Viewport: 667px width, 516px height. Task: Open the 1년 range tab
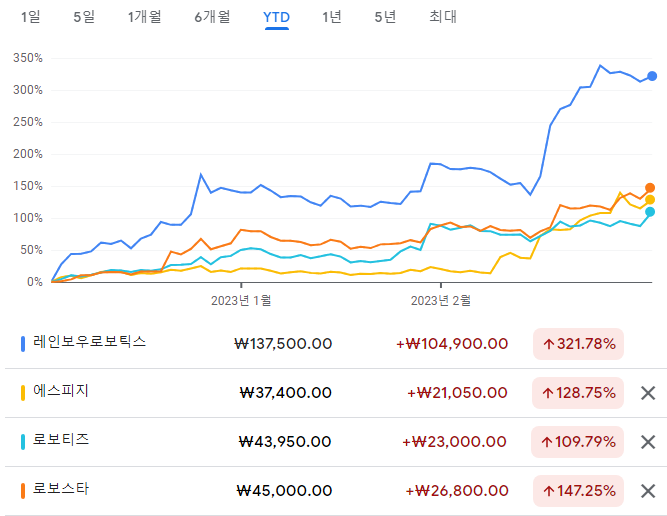point(331,17)
